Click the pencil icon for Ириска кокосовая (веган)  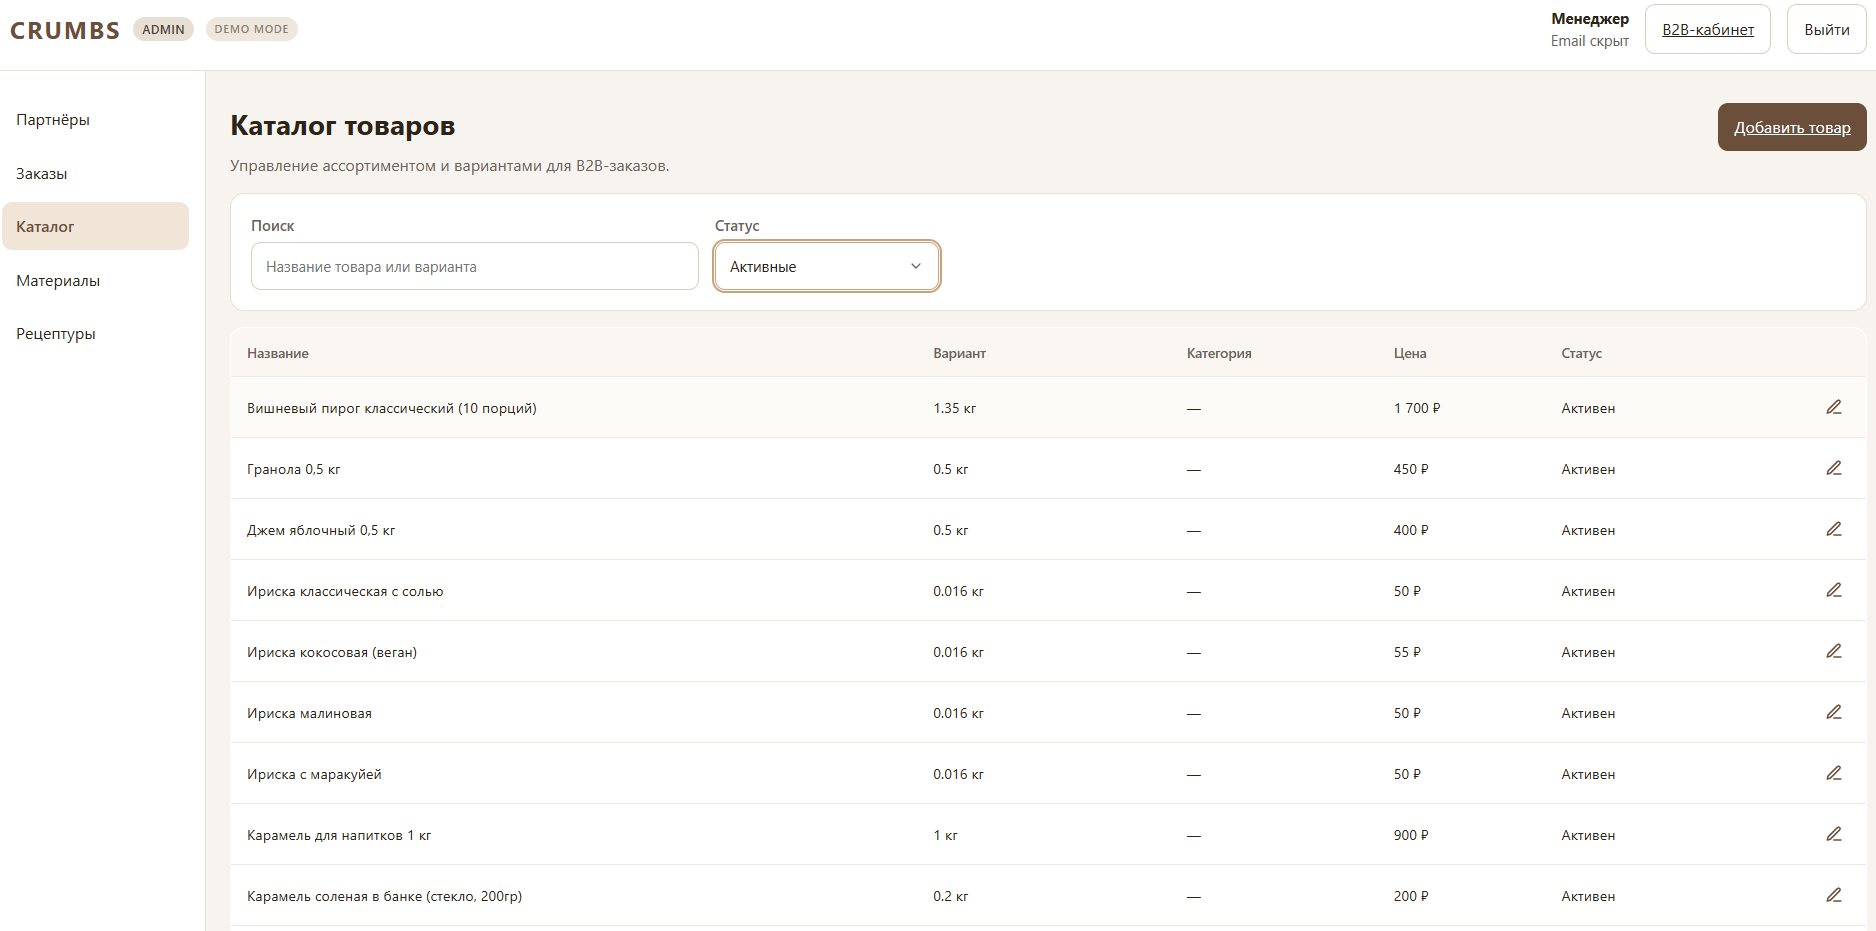(x=1833, y=651)
